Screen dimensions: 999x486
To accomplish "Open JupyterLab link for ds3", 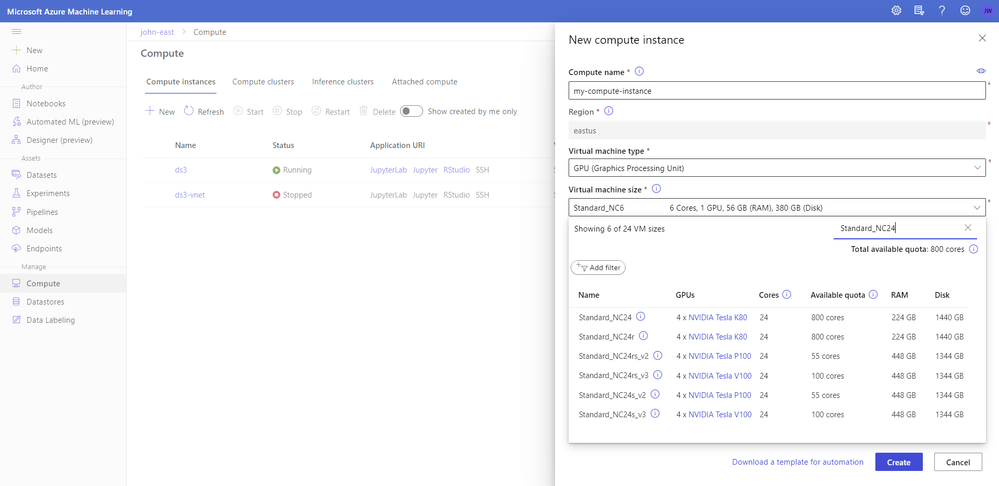I will pyautogui.click(x=388, y=170).
